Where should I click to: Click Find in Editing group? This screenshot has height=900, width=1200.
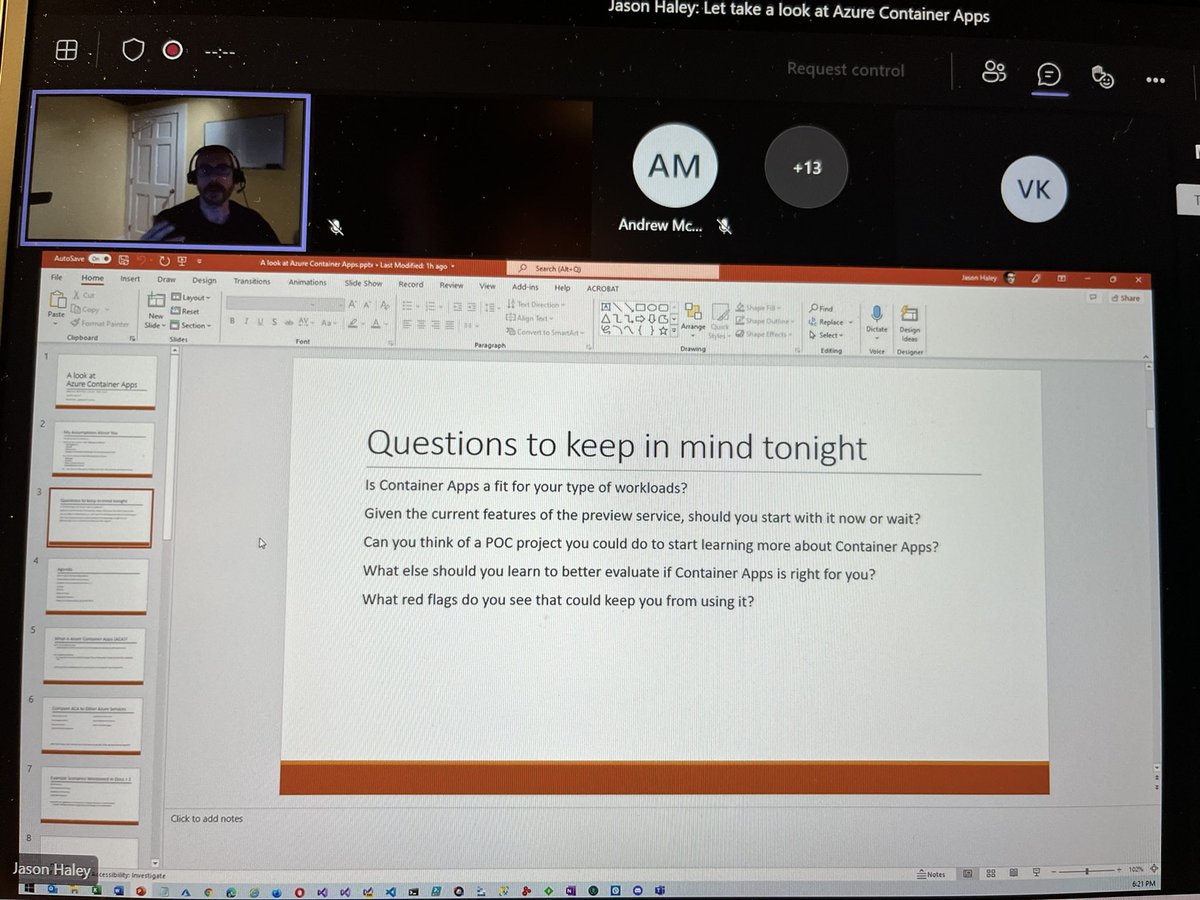pyautogui.click(x=821, y=308)
